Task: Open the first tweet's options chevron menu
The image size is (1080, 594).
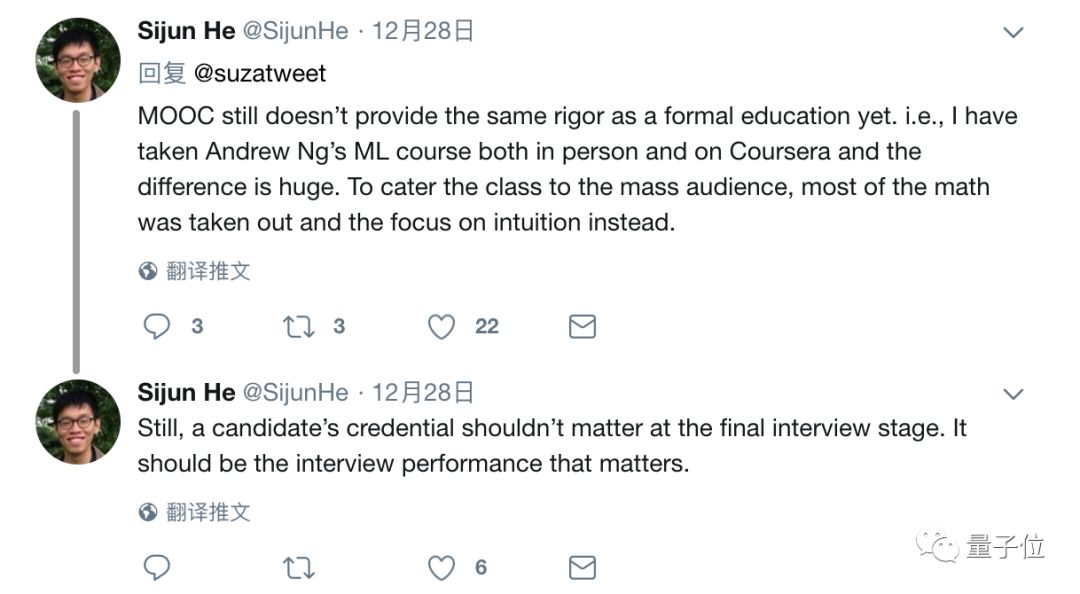Action: click(x=1013, y=33)
